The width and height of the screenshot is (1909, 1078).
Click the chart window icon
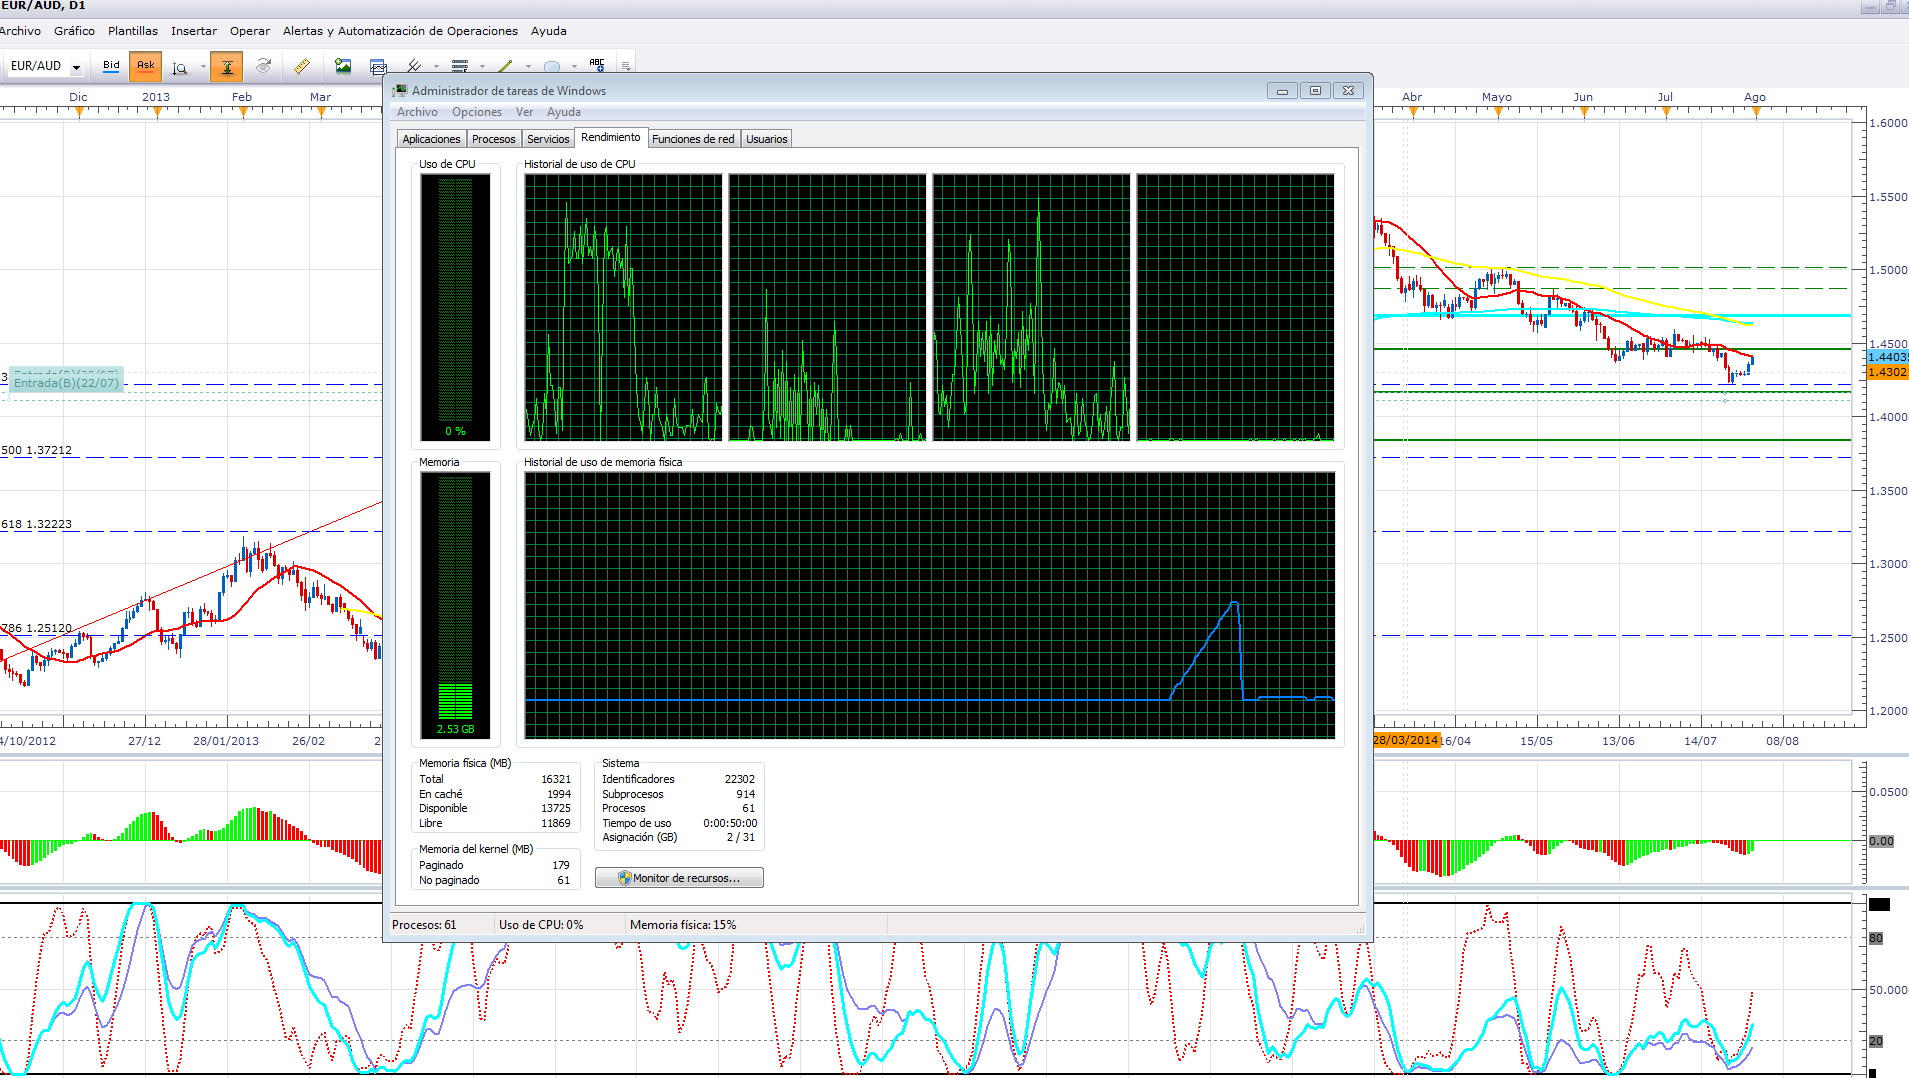(377, 67)
